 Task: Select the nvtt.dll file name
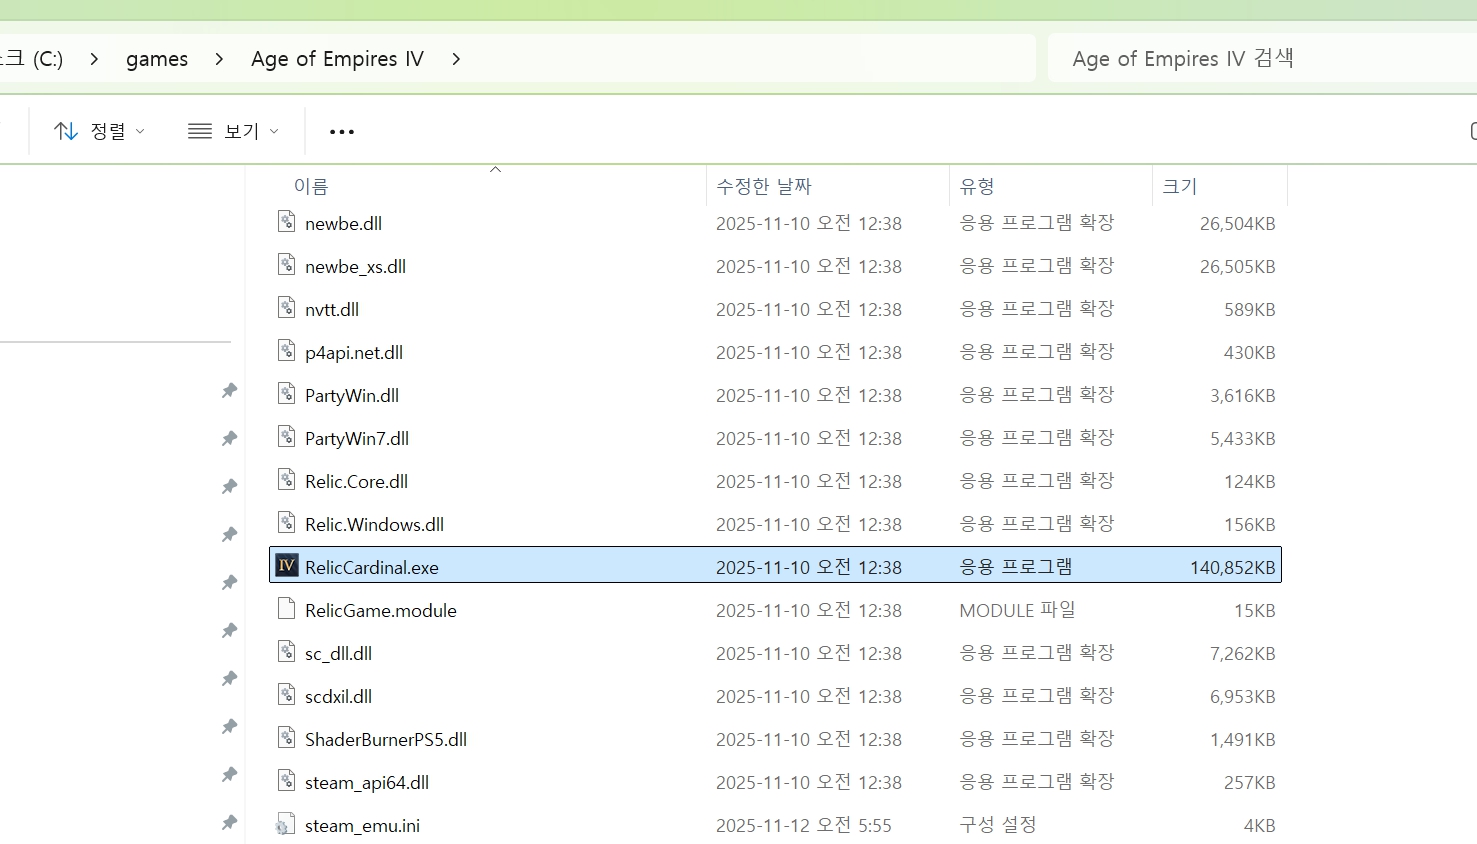332,310
